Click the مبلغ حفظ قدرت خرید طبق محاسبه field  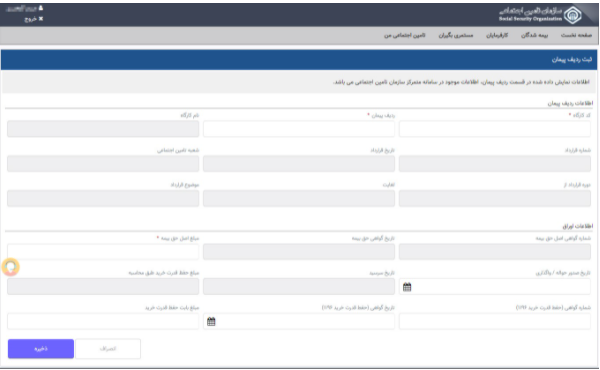tap(103, 287)
